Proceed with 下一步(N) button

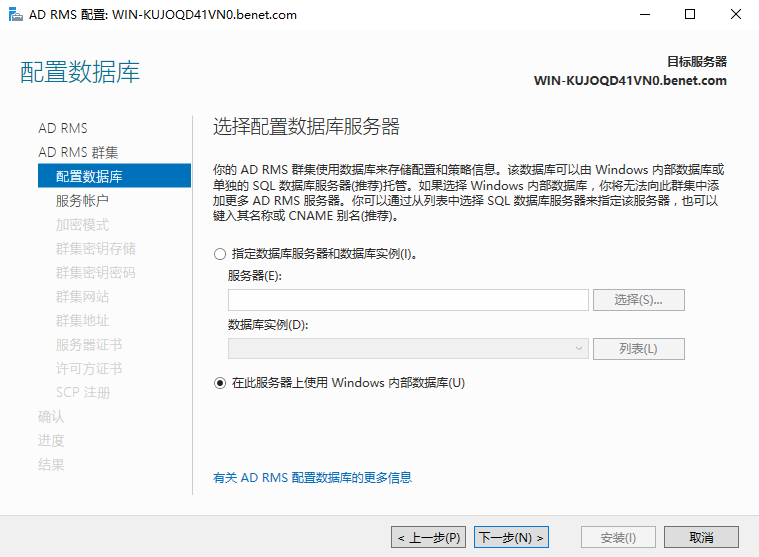511,537
